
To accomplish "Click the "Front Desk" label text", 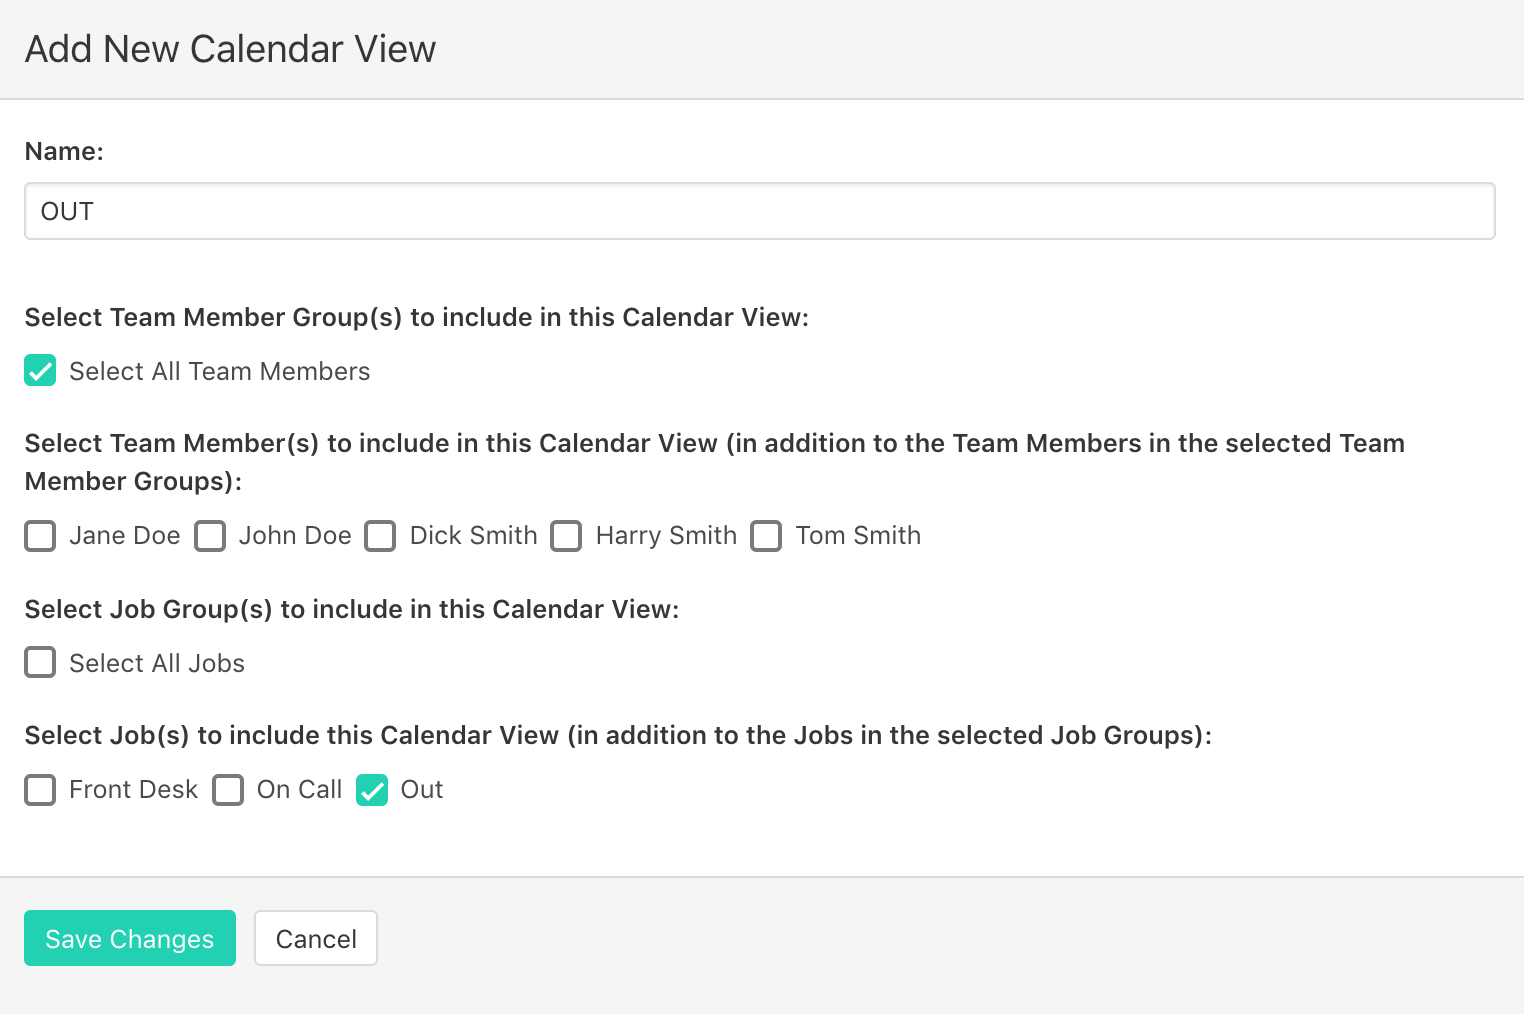I will click(x=133, y=790).
